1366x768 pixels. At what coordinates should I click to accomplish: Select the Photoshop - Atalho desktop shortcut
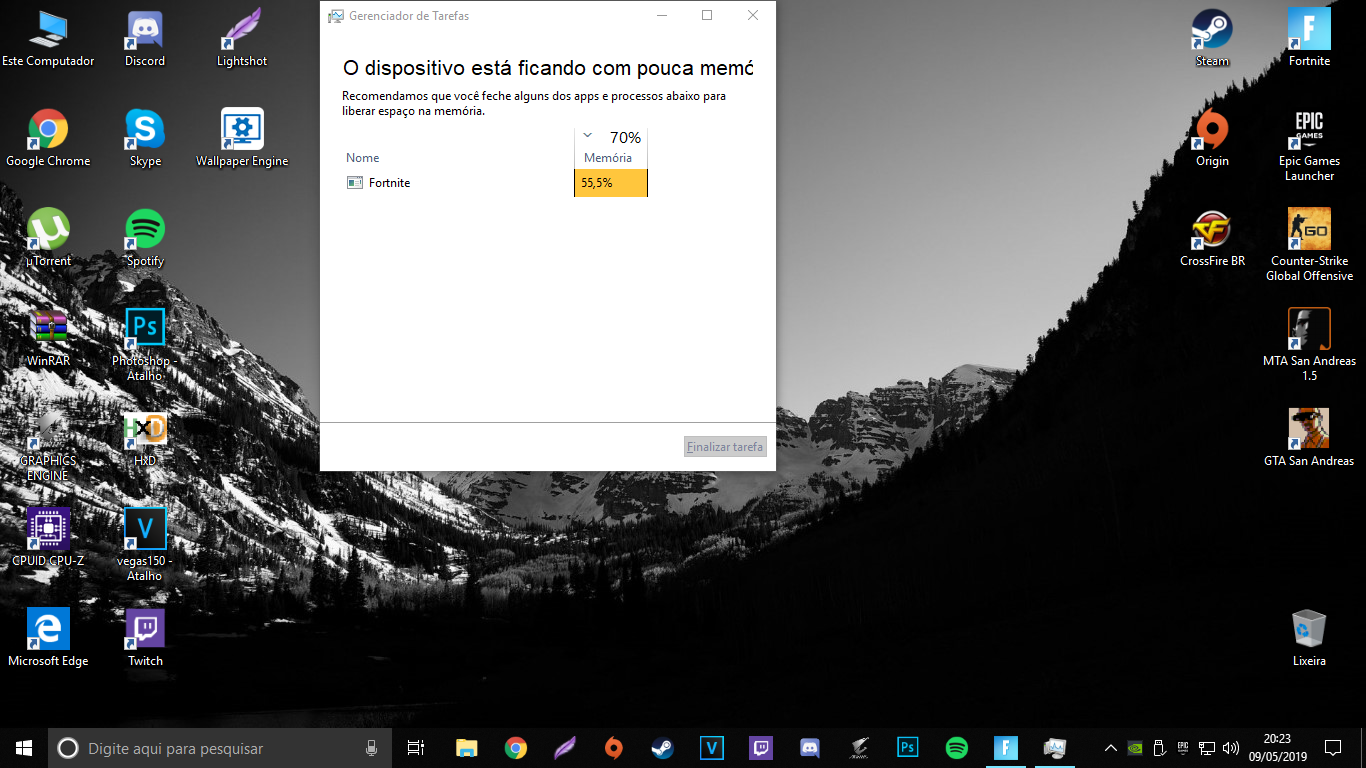(145, 345)
